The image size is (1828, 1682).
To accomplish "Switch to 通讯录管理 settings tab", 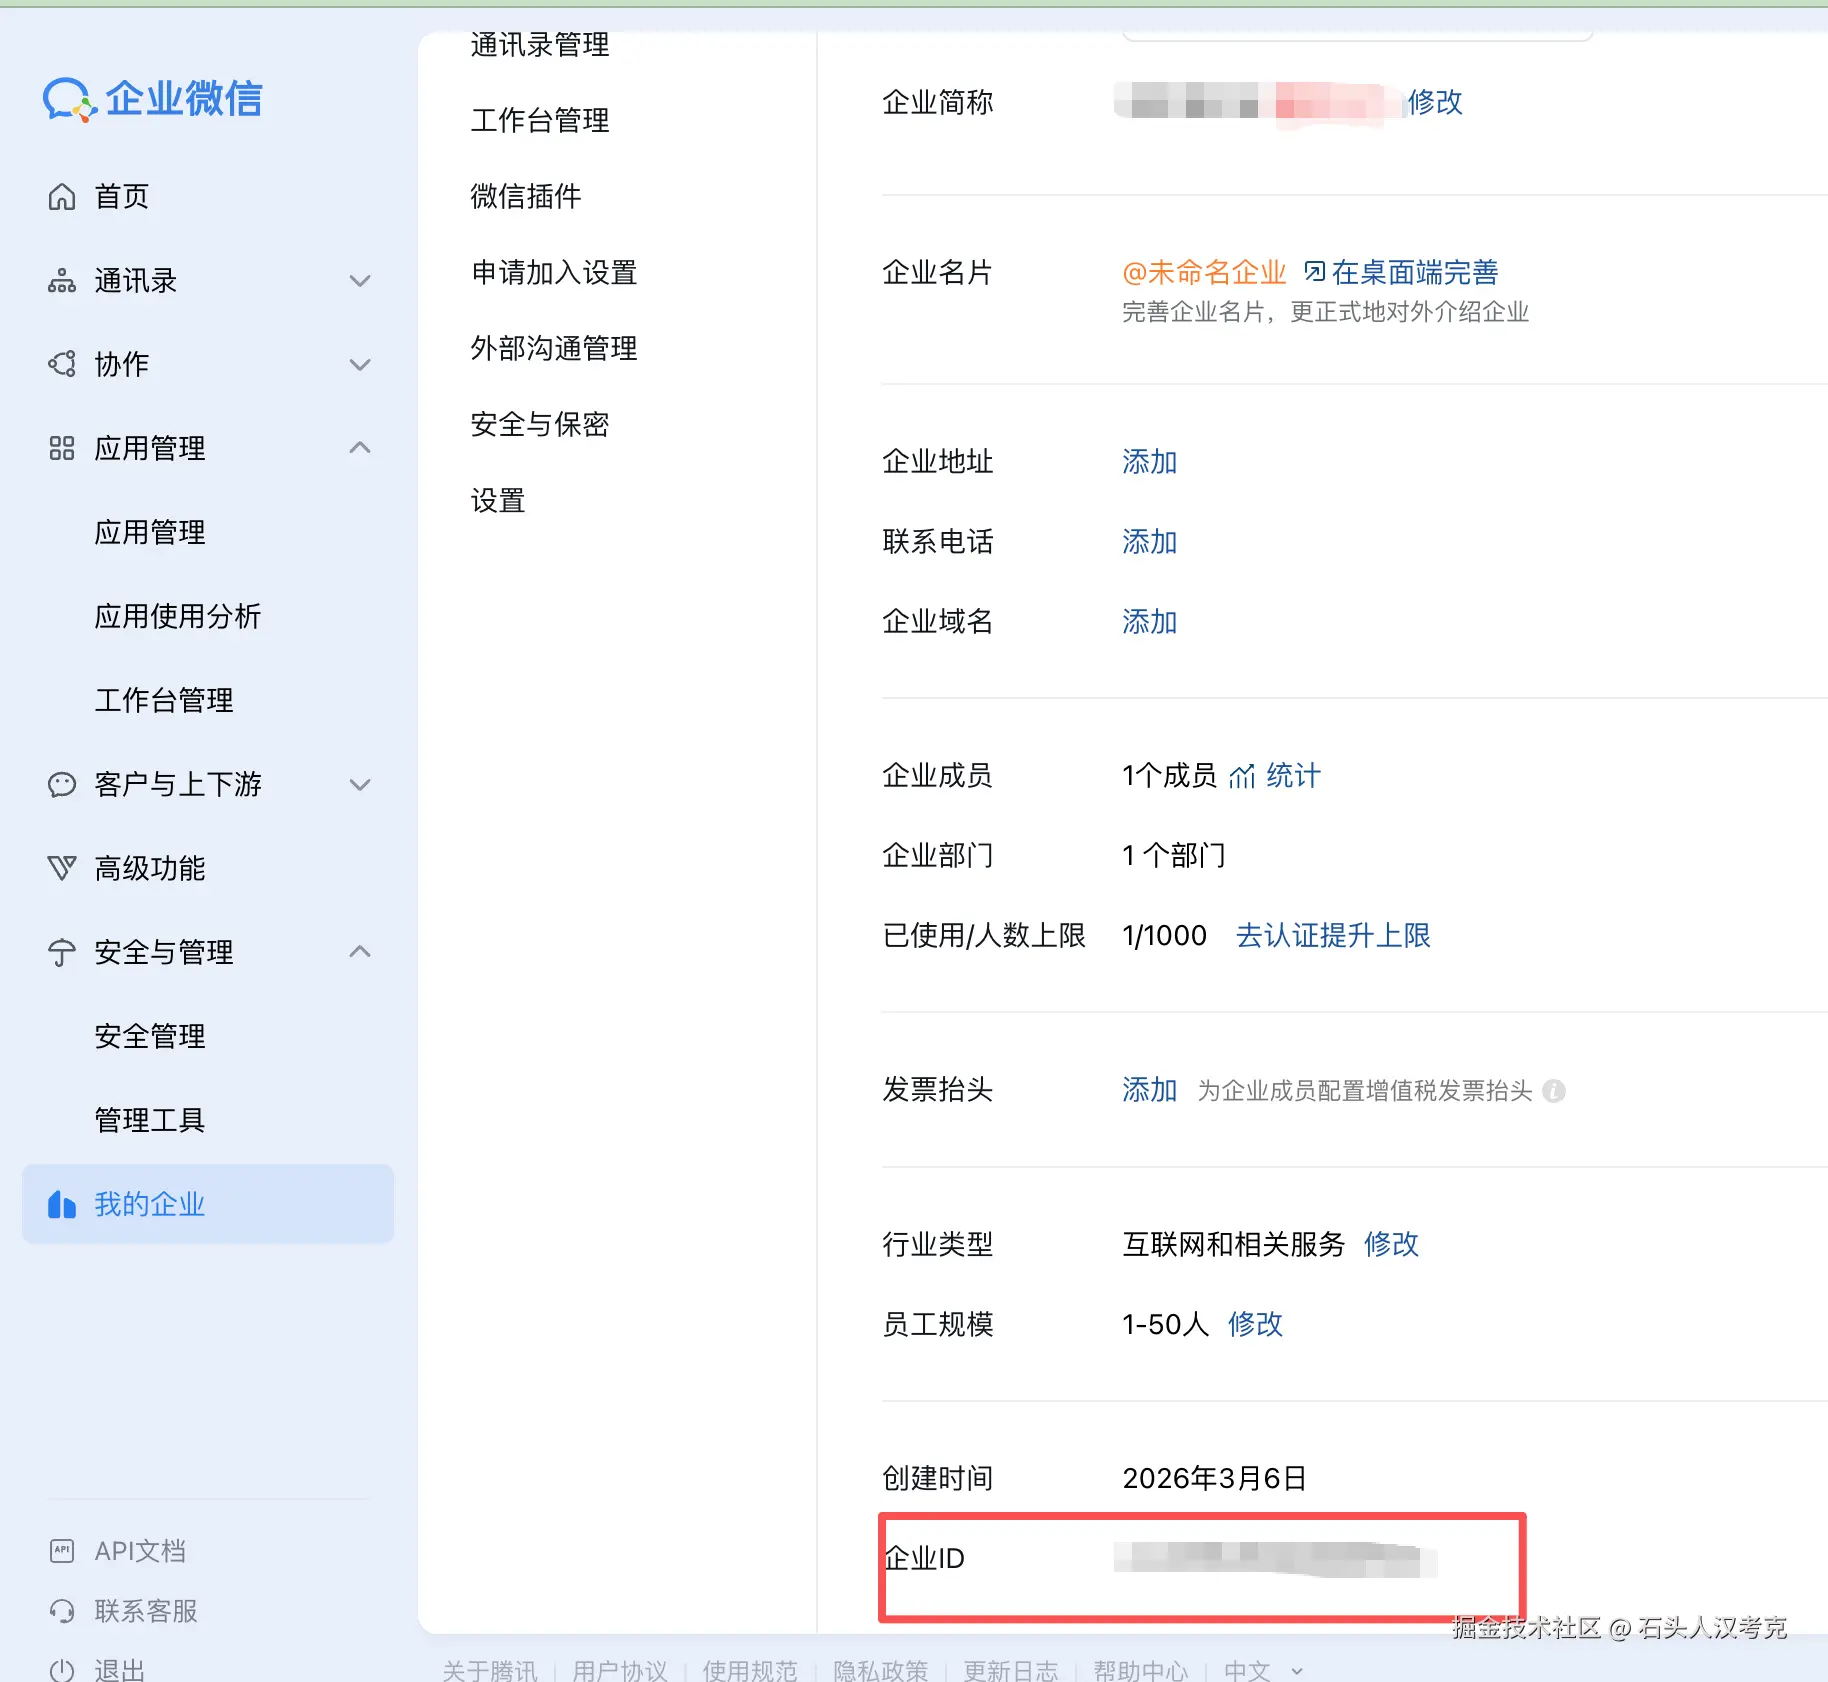I will tap(540, 45).
